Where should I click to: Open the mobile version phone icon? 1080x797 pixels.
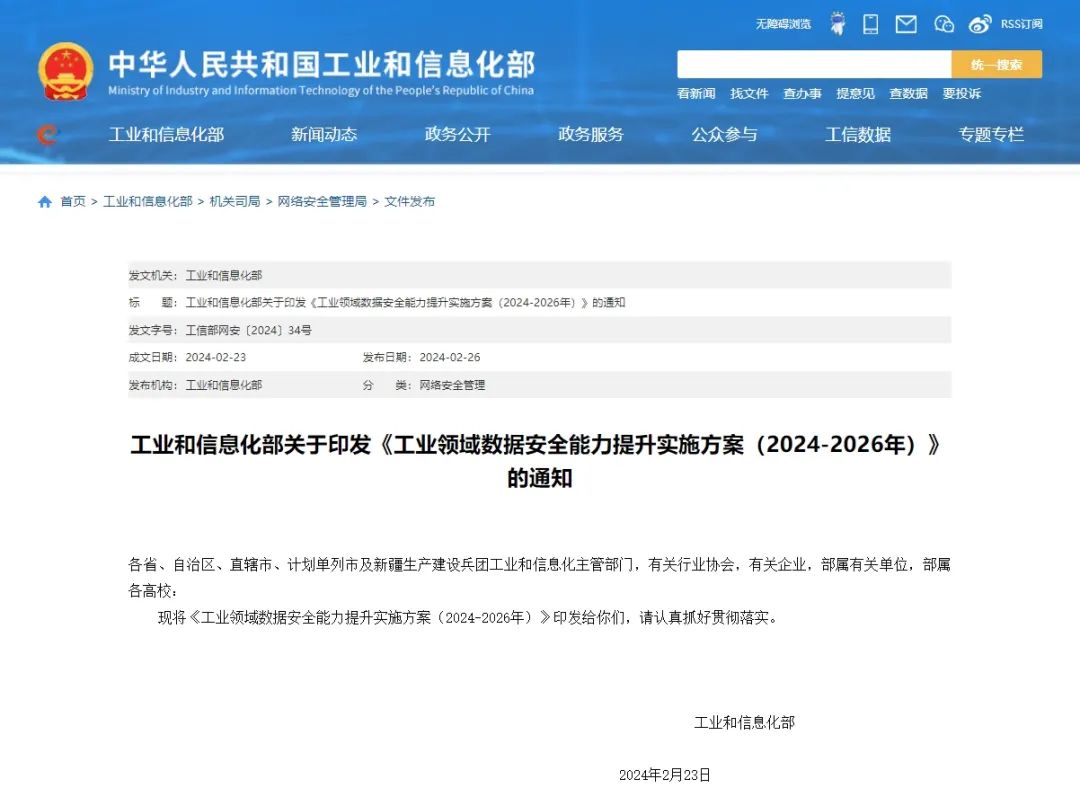coord(871,24)
